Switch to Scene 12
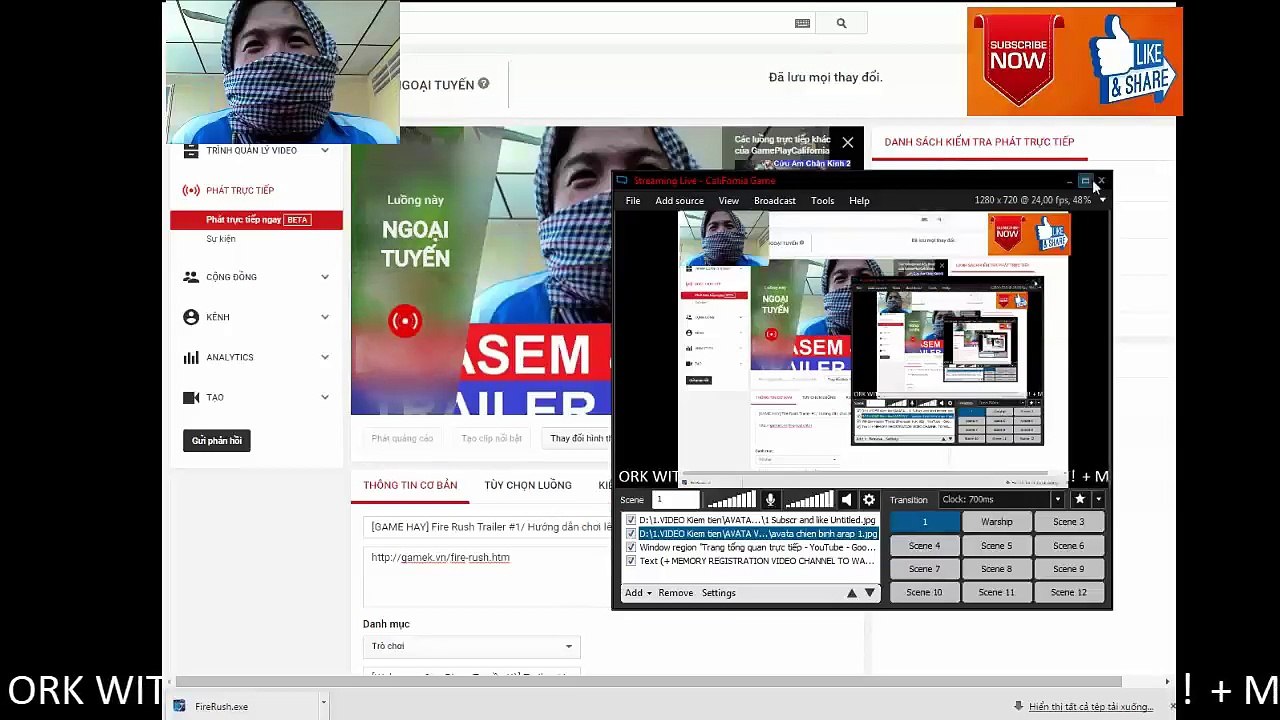The width and height of the screenshot is (1280, 720). (x=1068, y=592)
